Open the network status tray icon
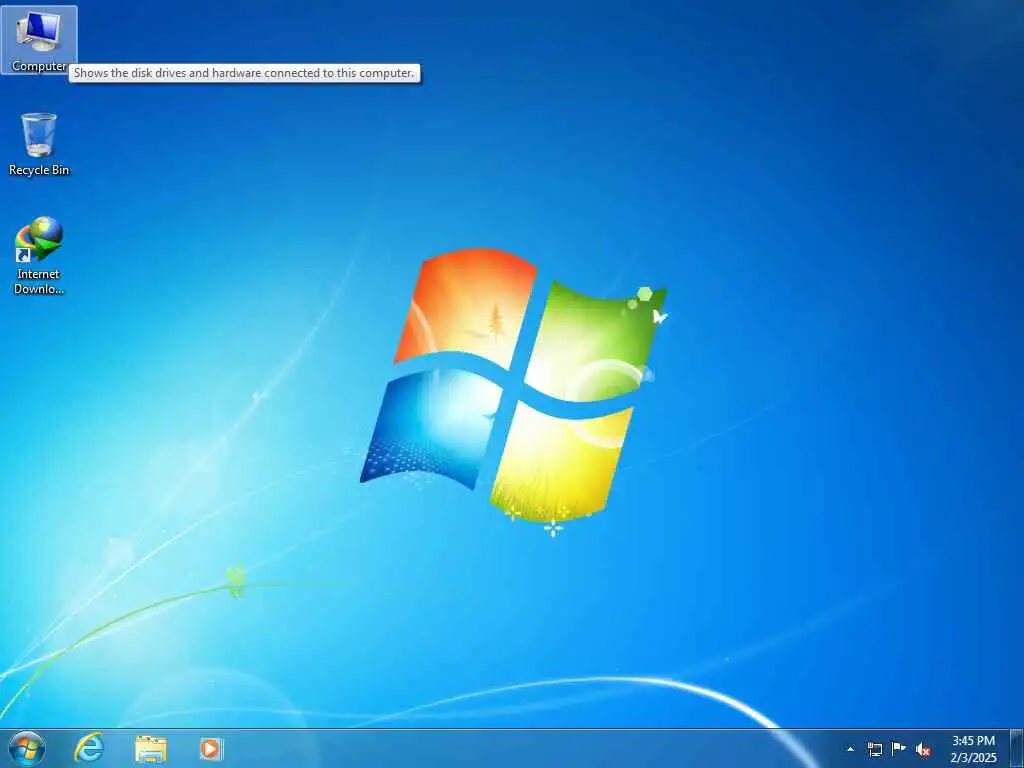 874,749
